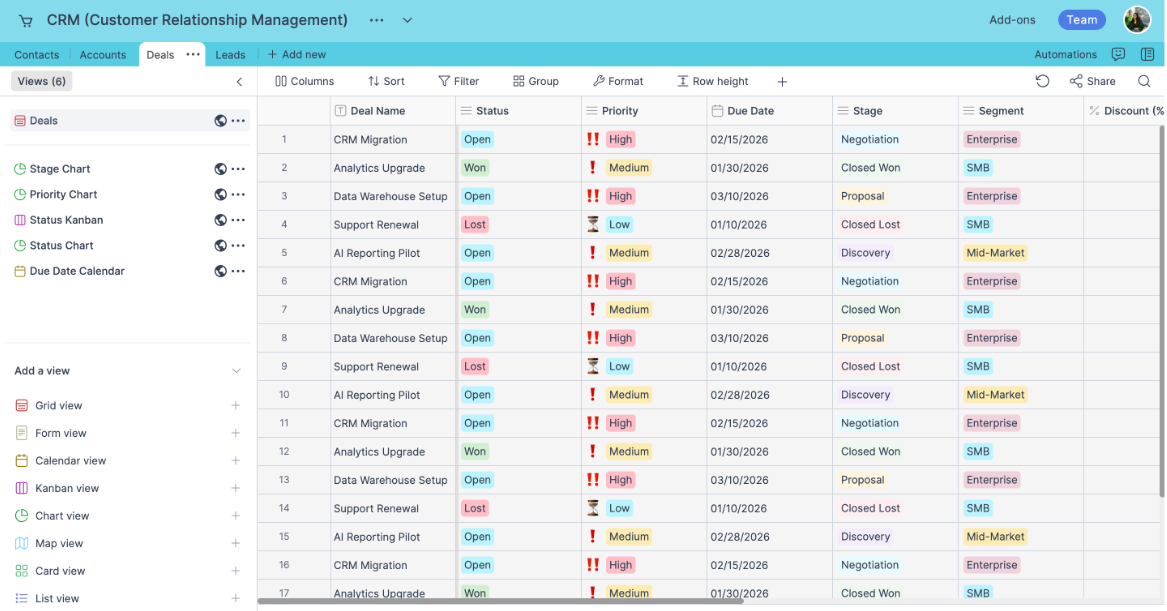1167x611 pixels.
Task: Open the side panel icon beside comments
Action: coord(1147,55)
